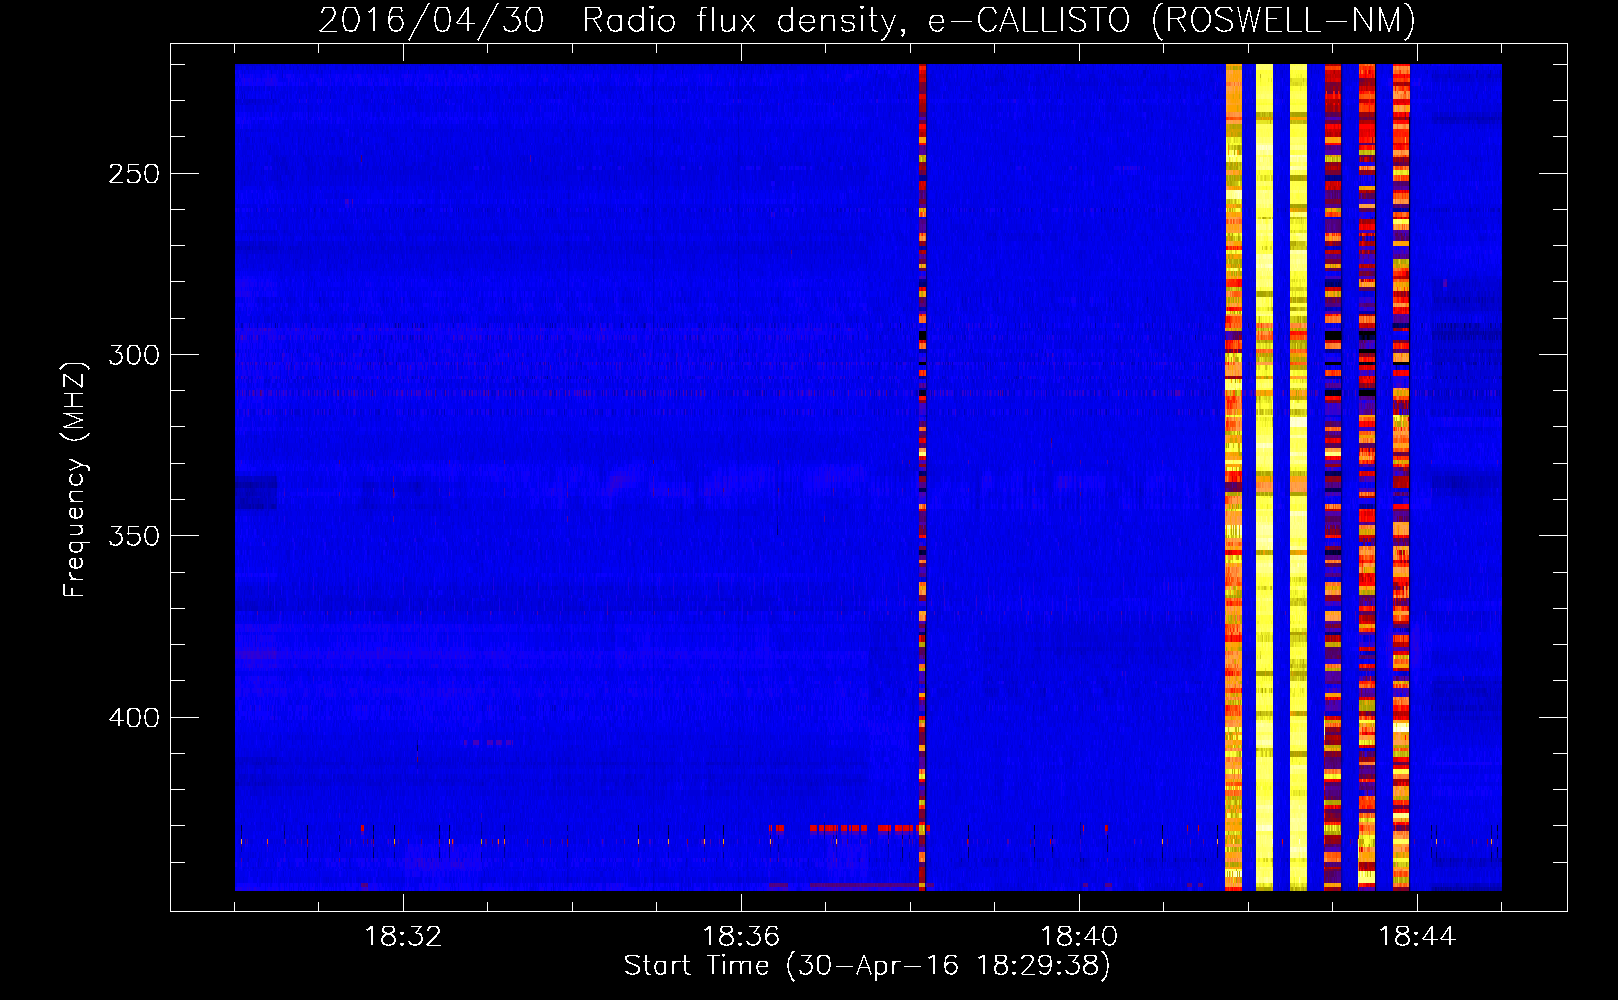1618x1000 pixels.
Task: Click the plot title mentioning e-CALLISTO (ROSWELL-NM)
Action: tap(867, 20)
